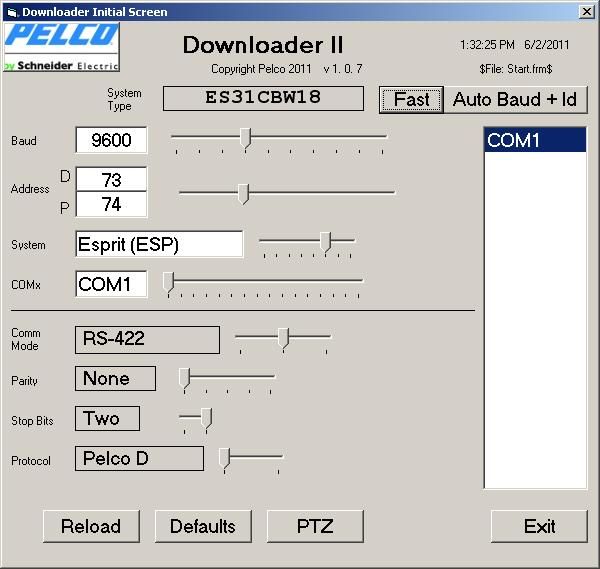Click the Address slider thumb

pos(243,194)
